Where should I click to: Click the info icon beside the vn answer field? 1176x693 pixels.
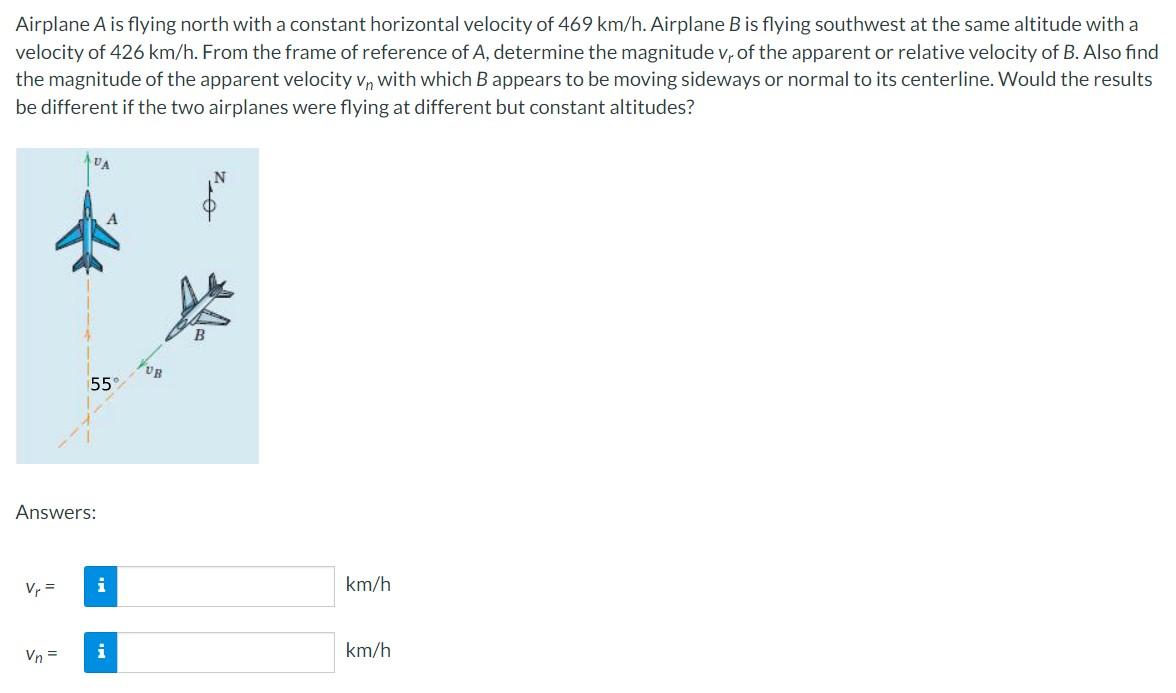(x=100, y=651)
